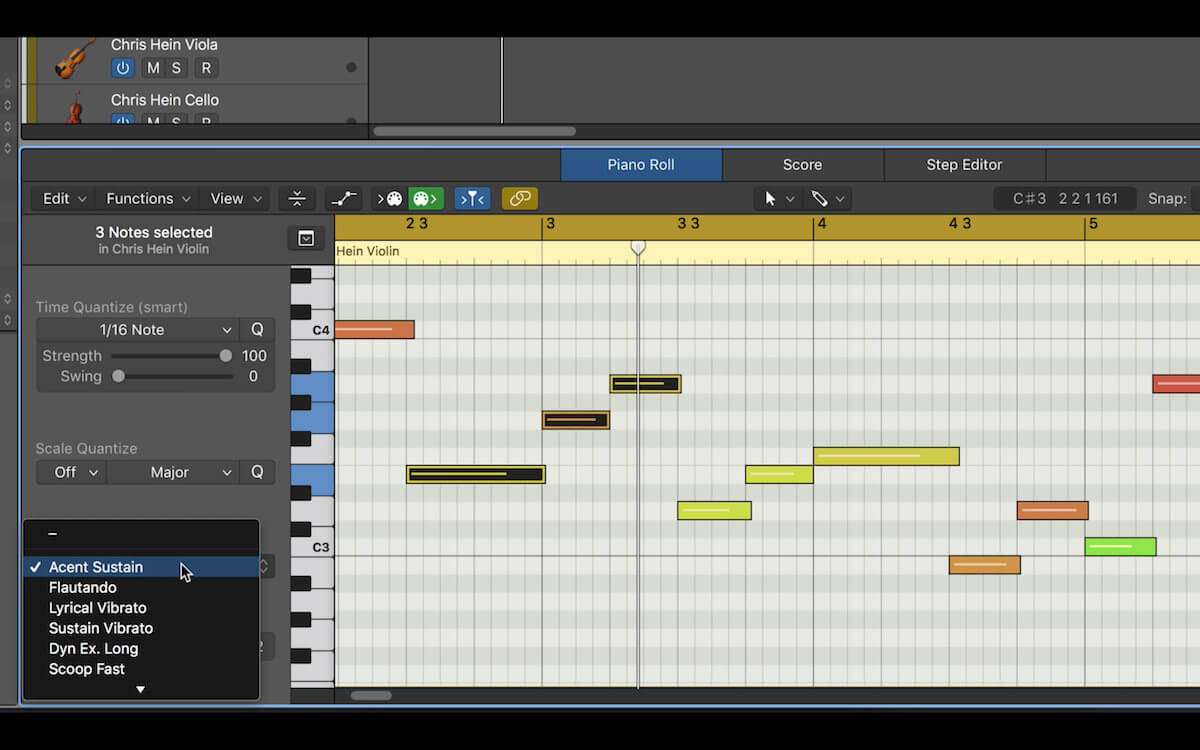This screenshot has width=1200, height=750.
Task: Click the red note at the right edge
Action: click(1176, 384)
